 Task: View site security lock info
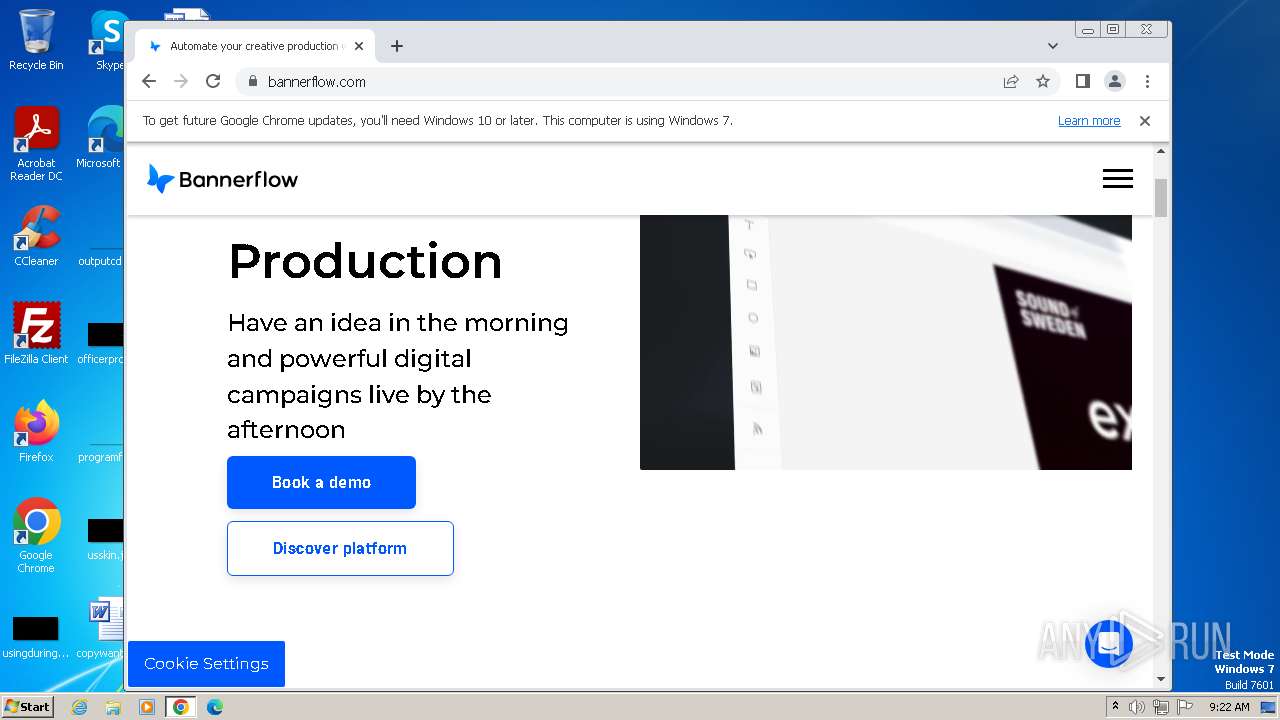click(x=252, y=81)
